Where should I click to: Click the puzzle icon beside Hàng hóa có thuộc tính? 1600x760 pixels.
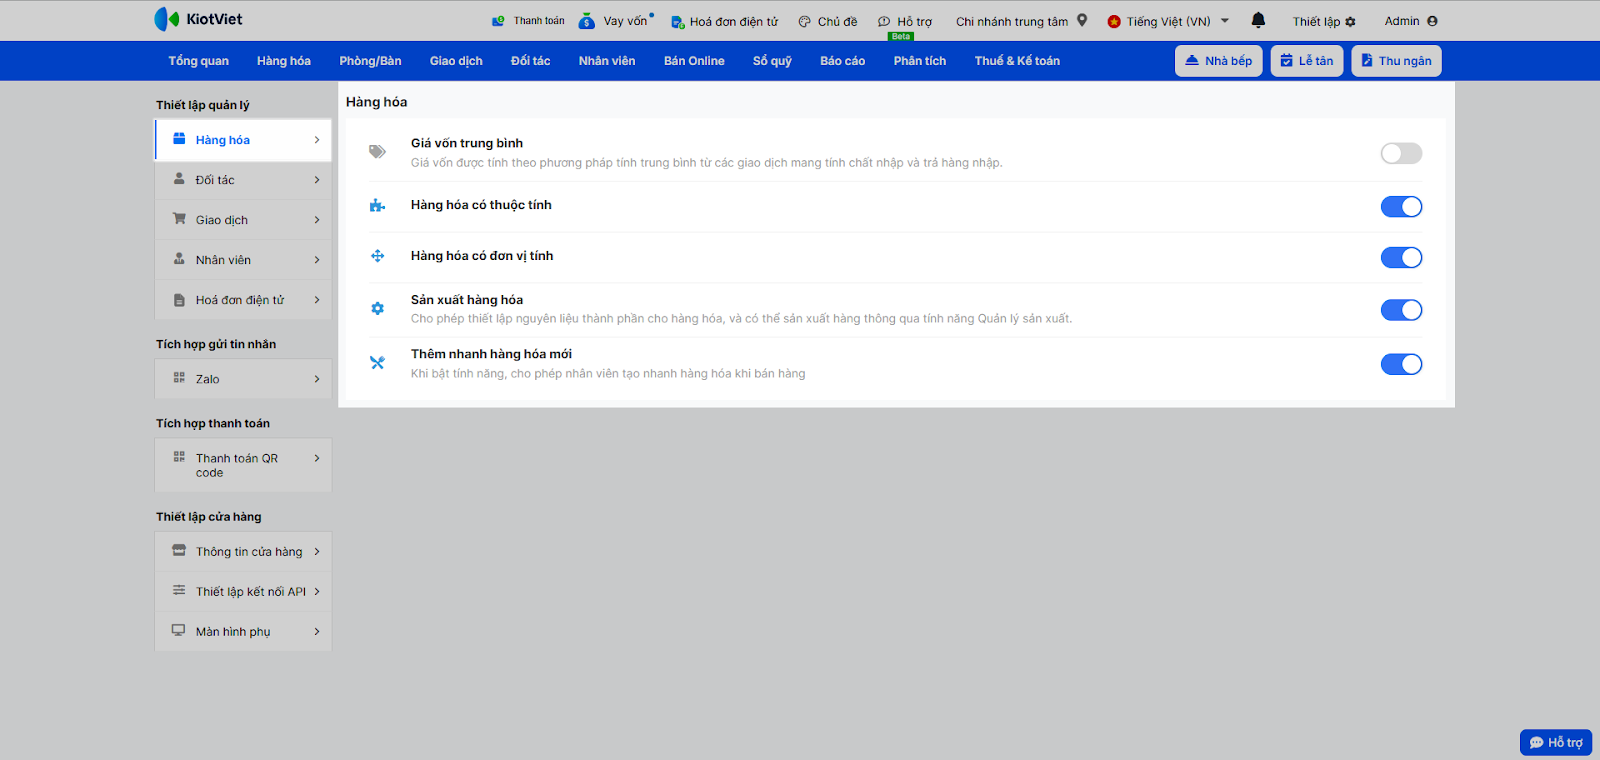(x=377, y=206)
